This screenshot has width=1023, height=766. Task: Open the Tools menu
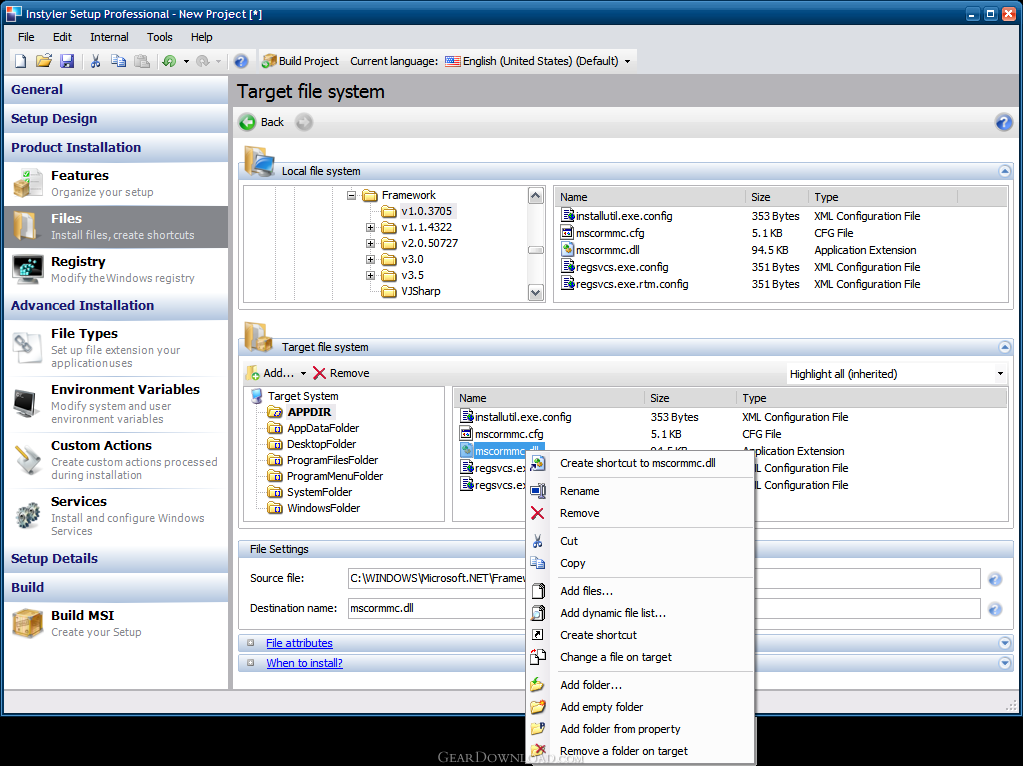(159, 37)
